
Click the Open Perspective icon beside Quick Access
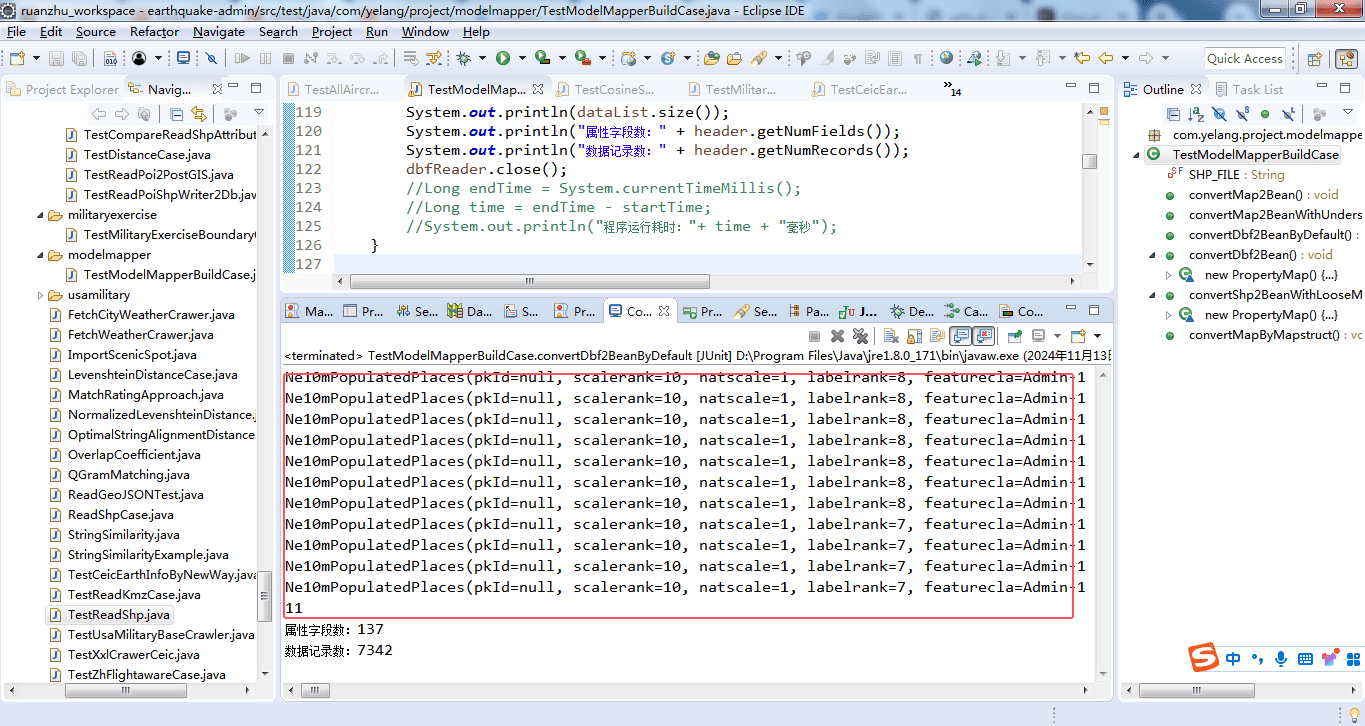coord(1315,59)
